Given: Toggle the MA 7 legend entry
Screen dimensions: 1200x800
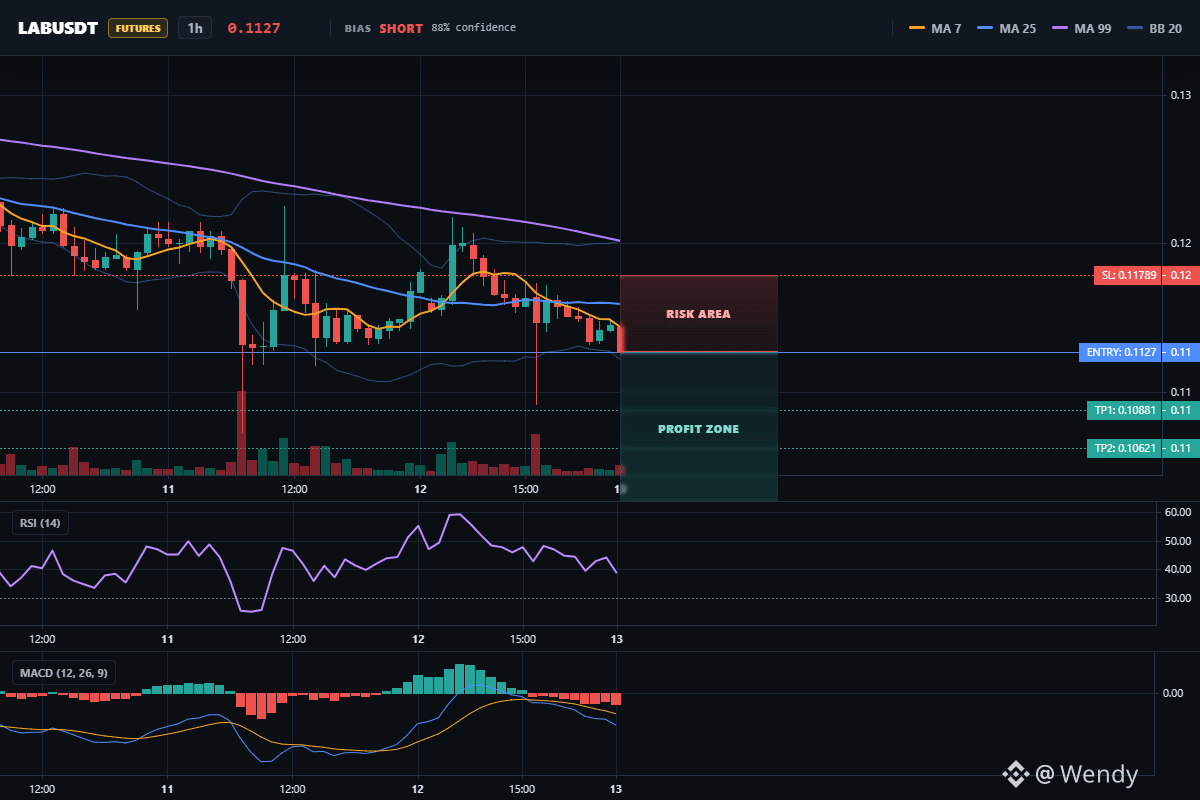Looking at the screenshot, I should pos(936,28).
